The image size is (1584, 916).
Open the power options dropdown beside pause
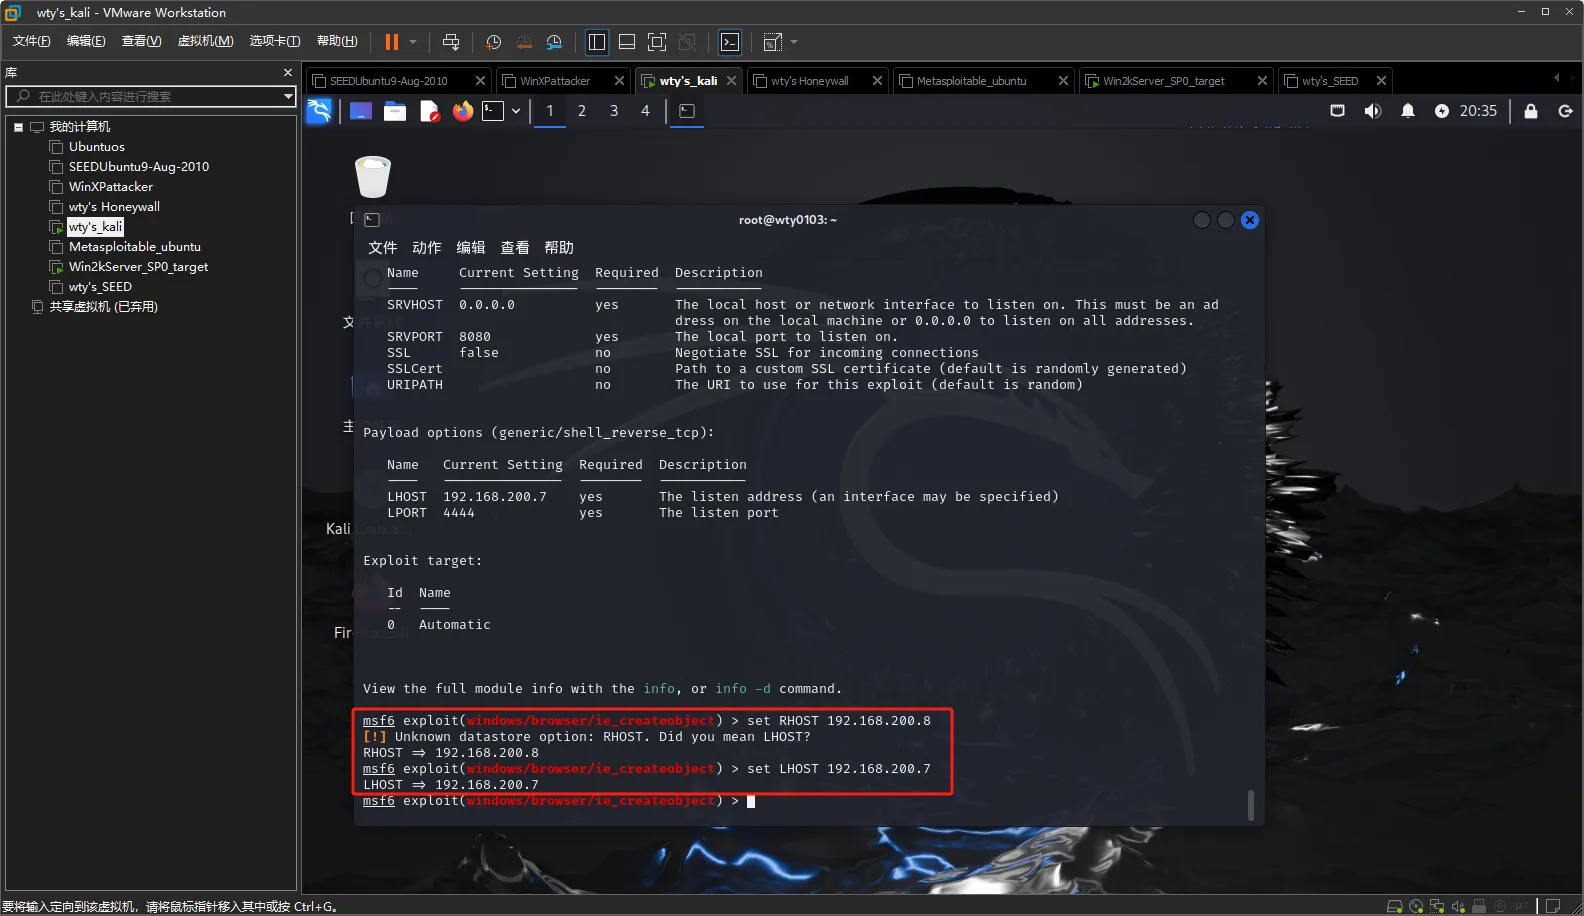[413, 42]
